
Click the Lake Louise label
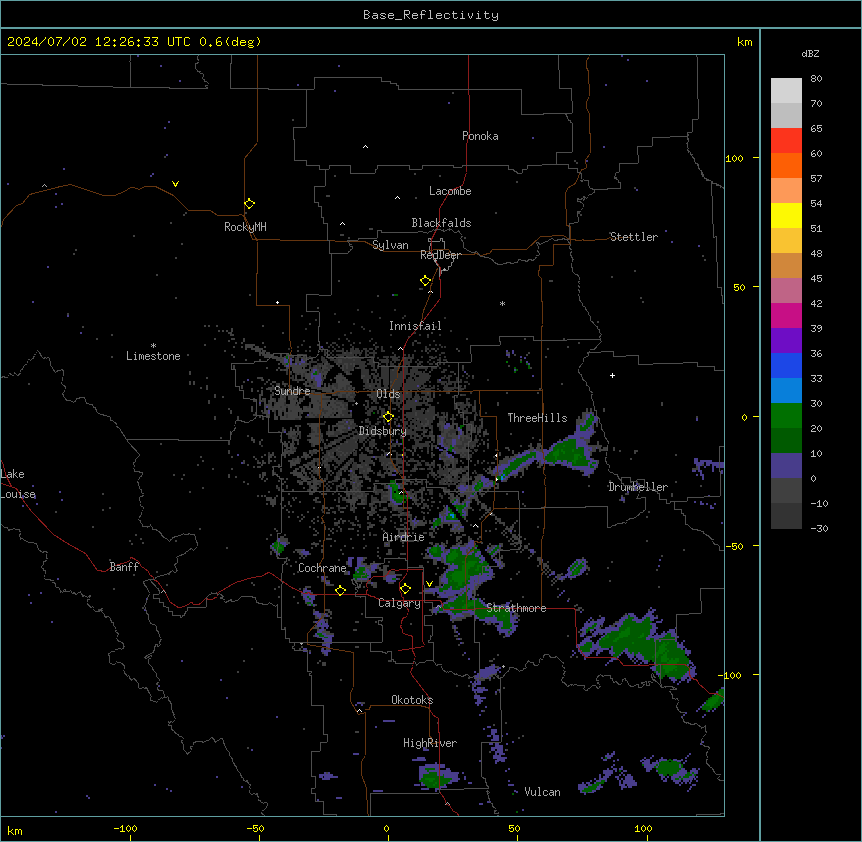(18, 484)
